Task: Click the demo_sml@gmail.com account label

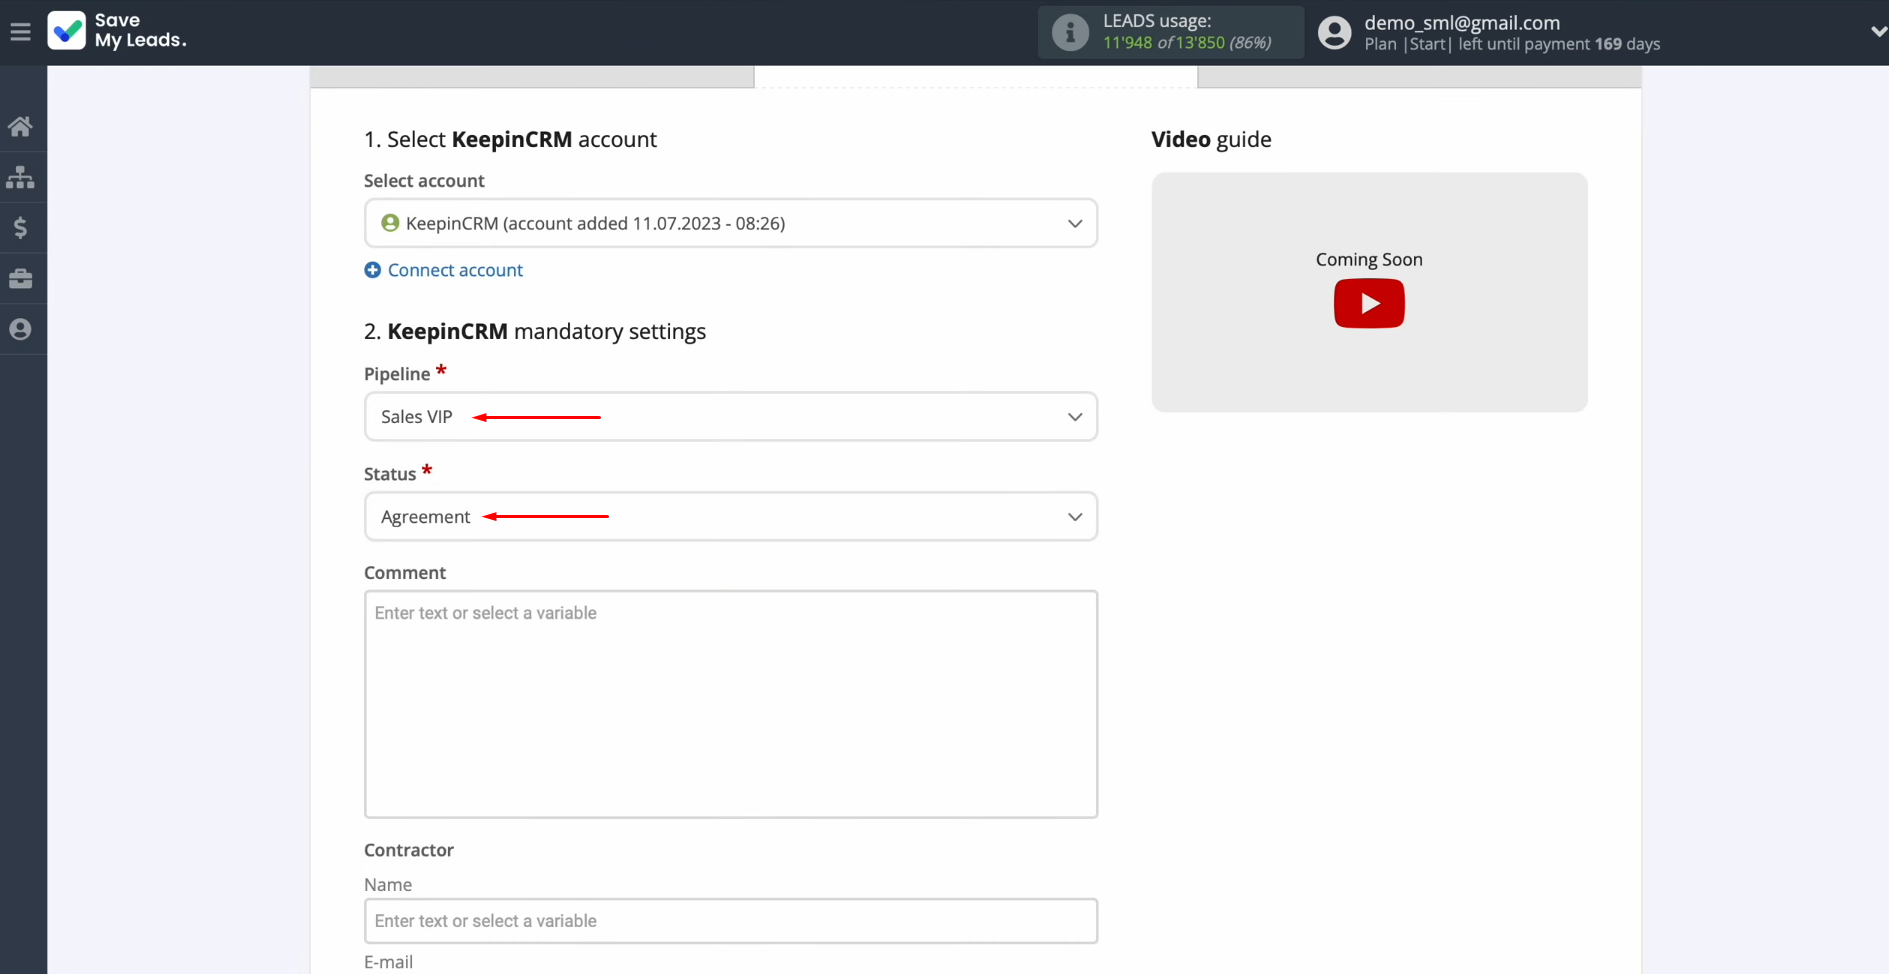Action: 1462,22
